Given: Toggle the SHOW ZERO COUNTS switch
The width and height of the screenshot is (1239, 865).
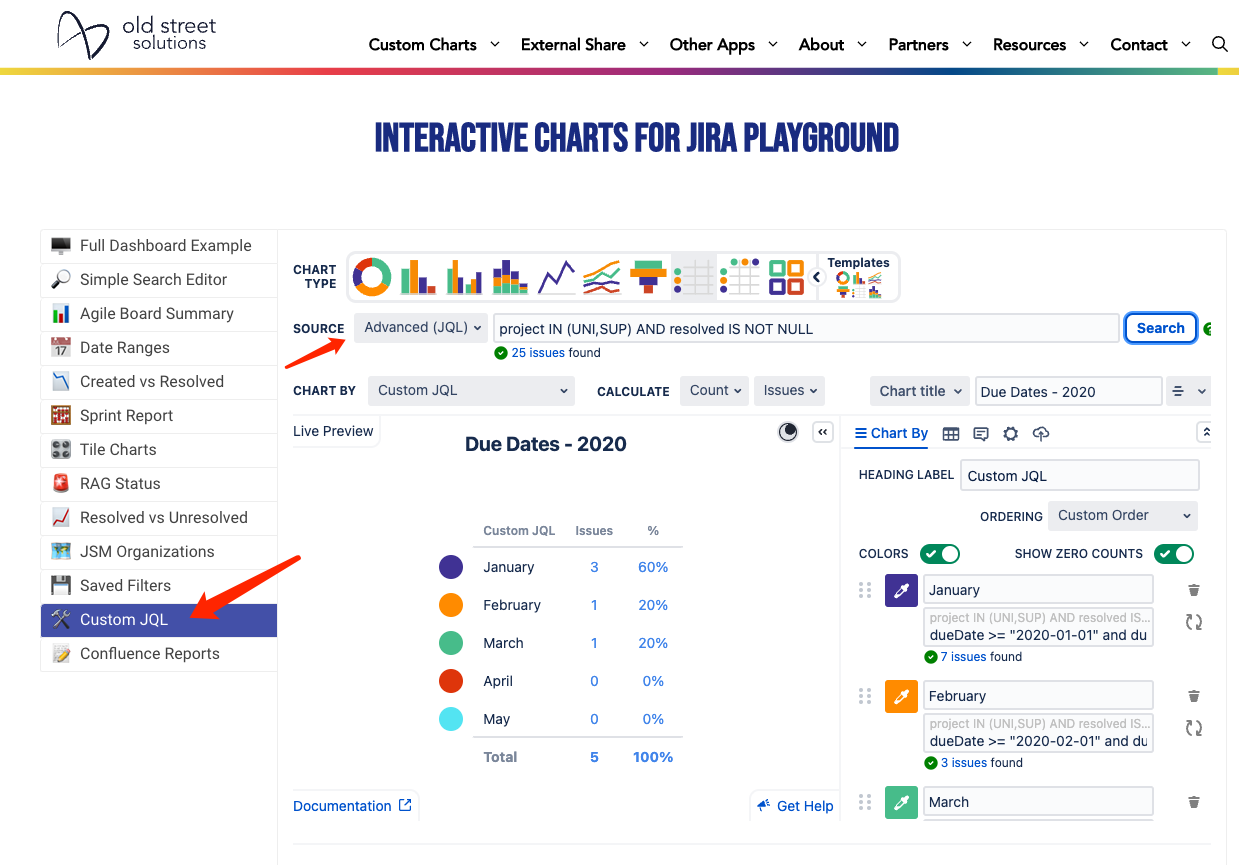Looking at the screenshot, I should (1174, 554).
